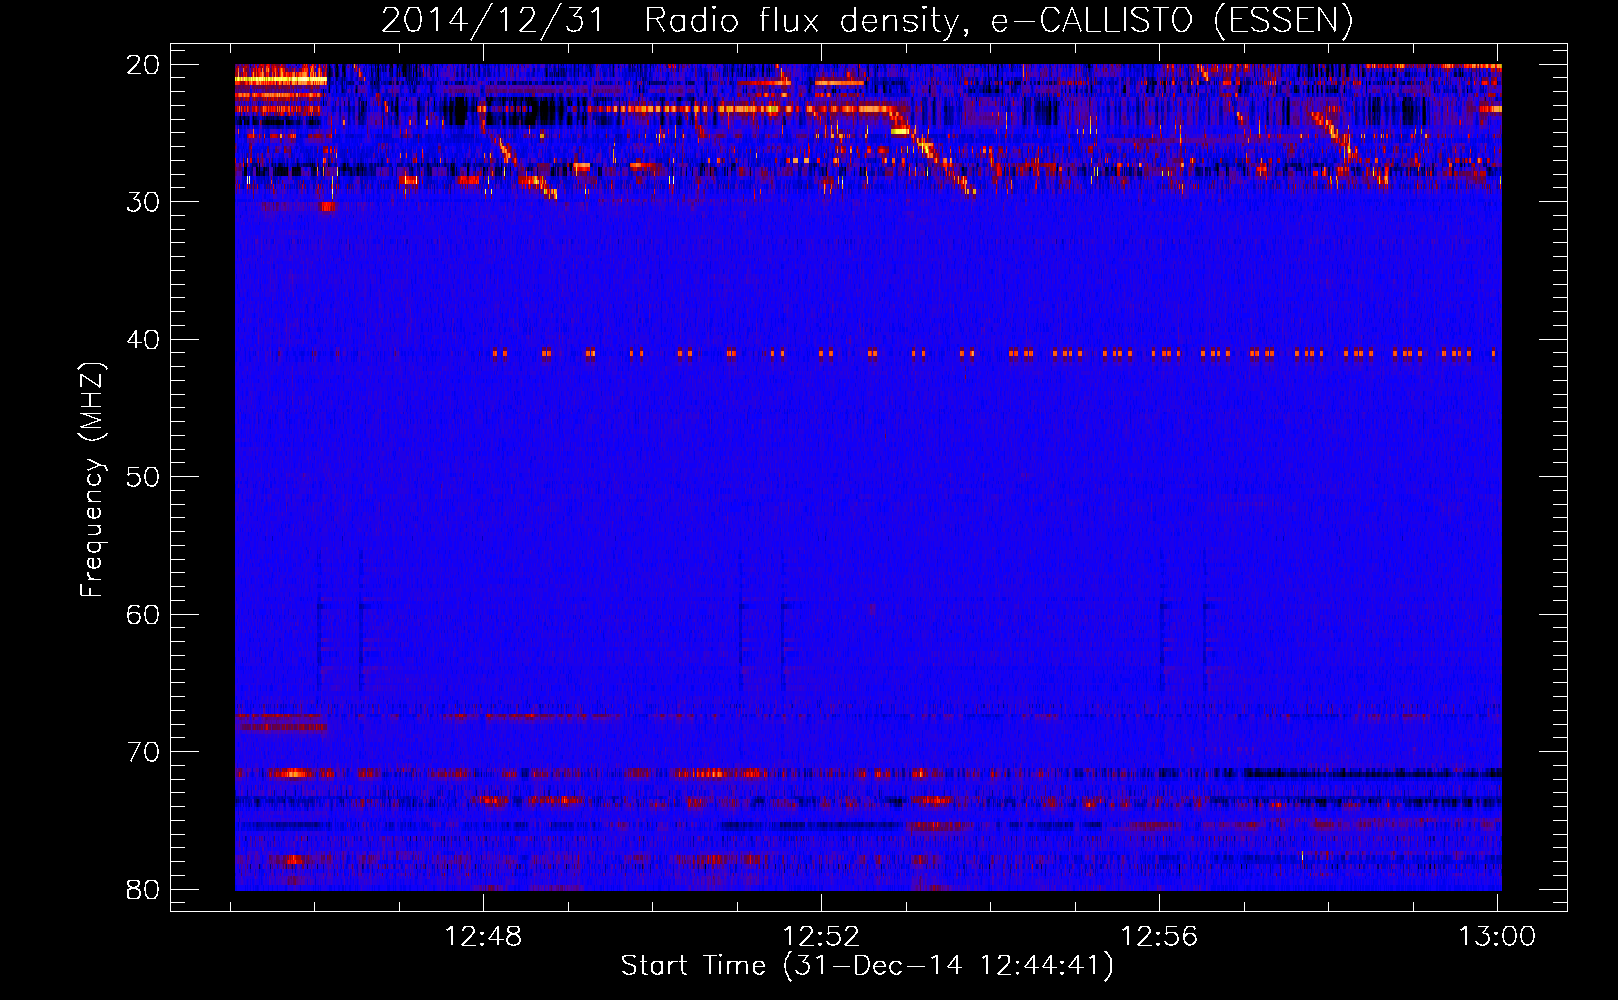
Task: Click the 13:00 time tick label
Action: point(1497,937)
